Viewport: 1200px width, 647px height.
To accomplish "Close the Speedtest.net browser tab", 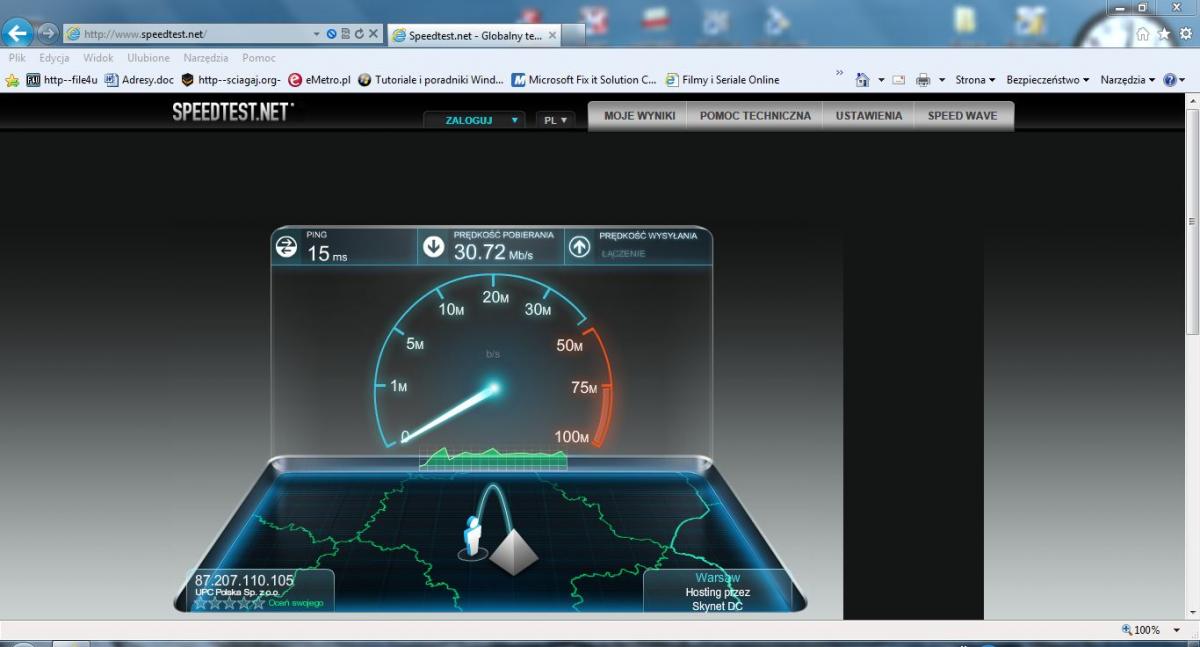I will (x=552, y=35).
